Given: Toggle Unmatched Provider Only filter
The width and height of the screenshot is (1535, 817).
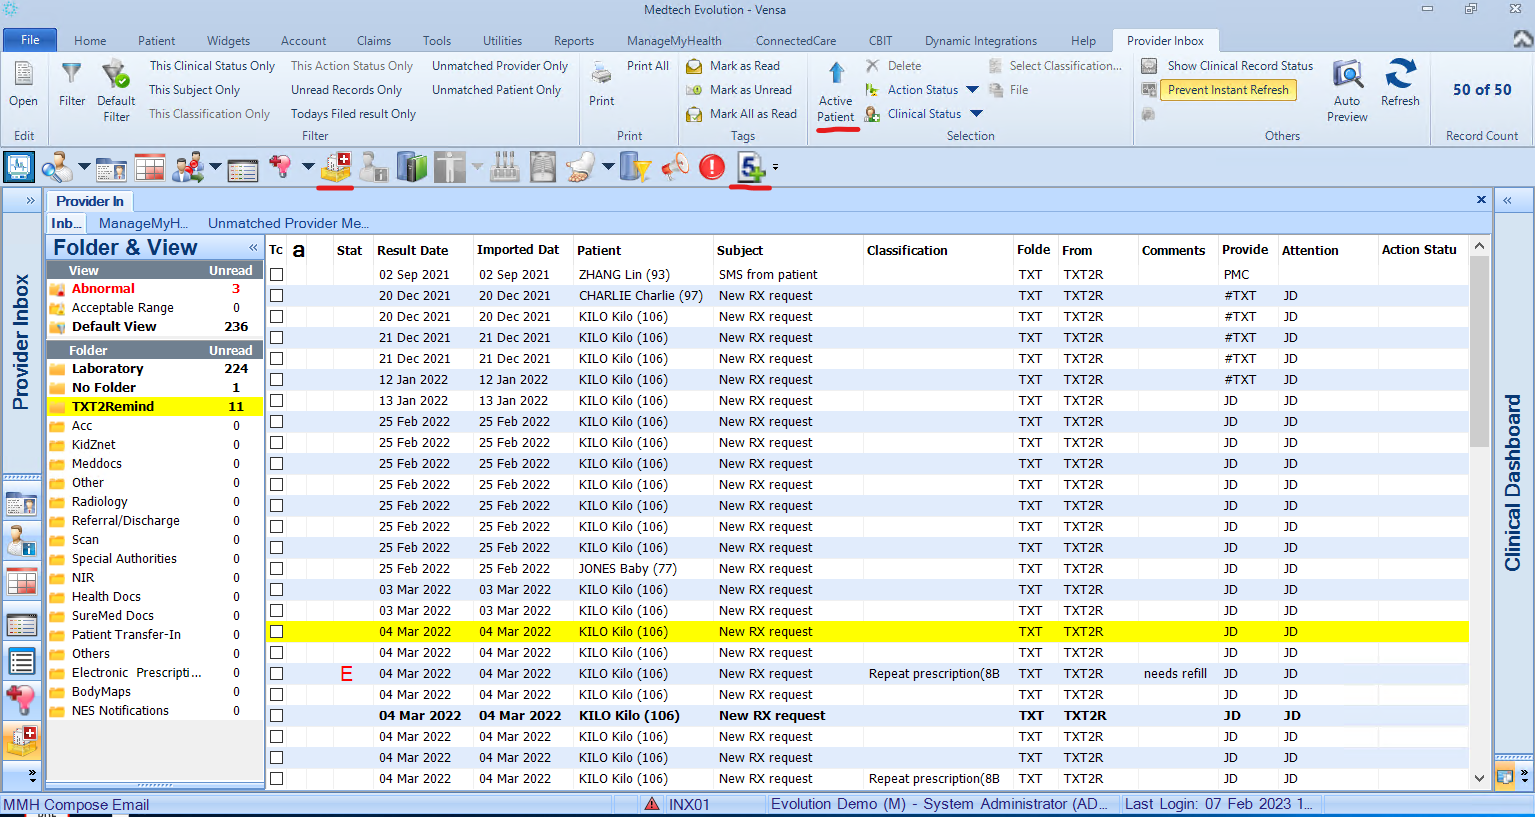Looking at the screenshot, I should [x=500, y=66].
